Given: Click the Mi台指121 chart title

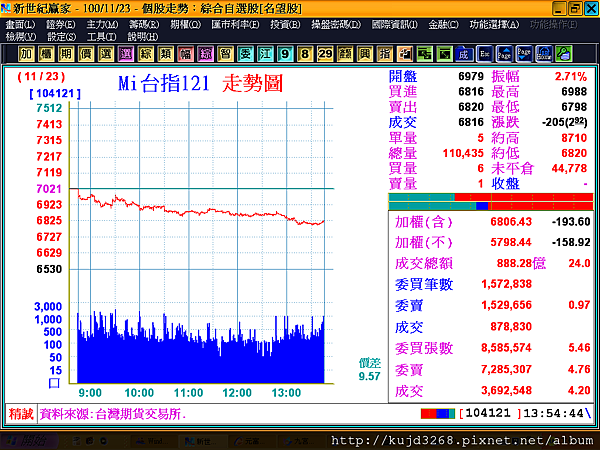Looking at the screenshot, I should coord(163,83).
